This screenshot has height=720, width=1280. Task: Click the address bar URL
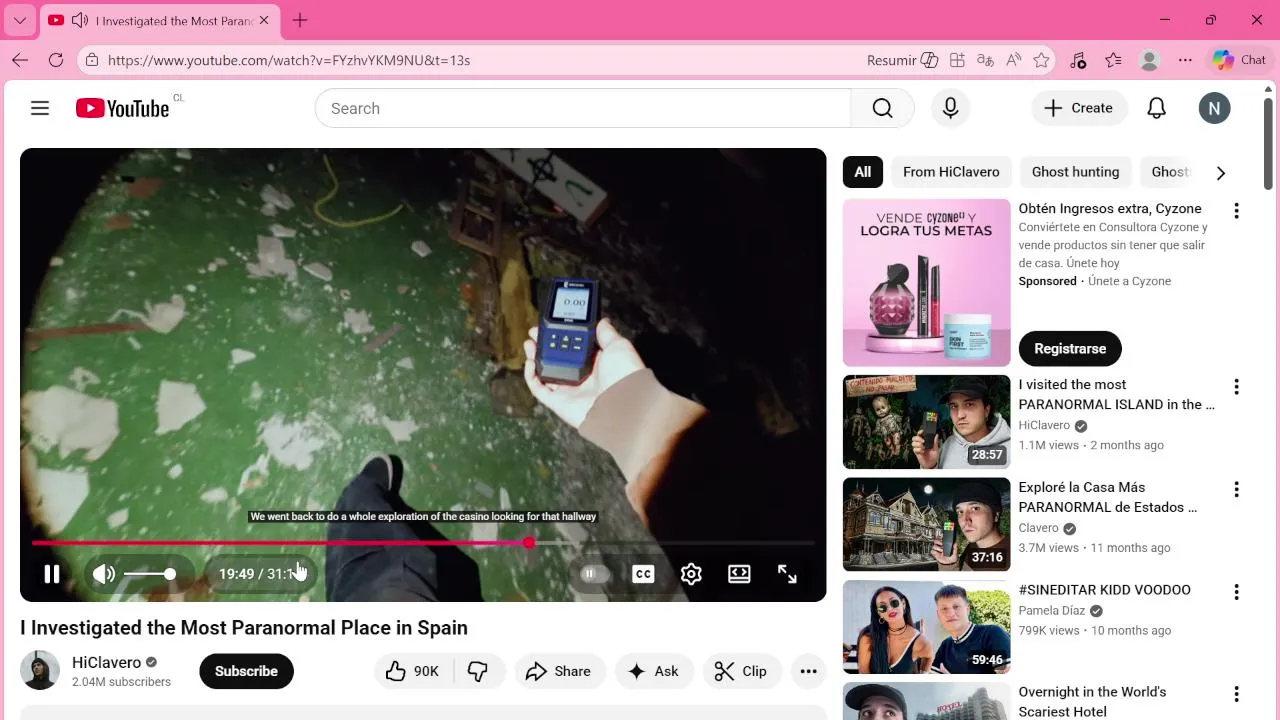click(x=289, y=60)
